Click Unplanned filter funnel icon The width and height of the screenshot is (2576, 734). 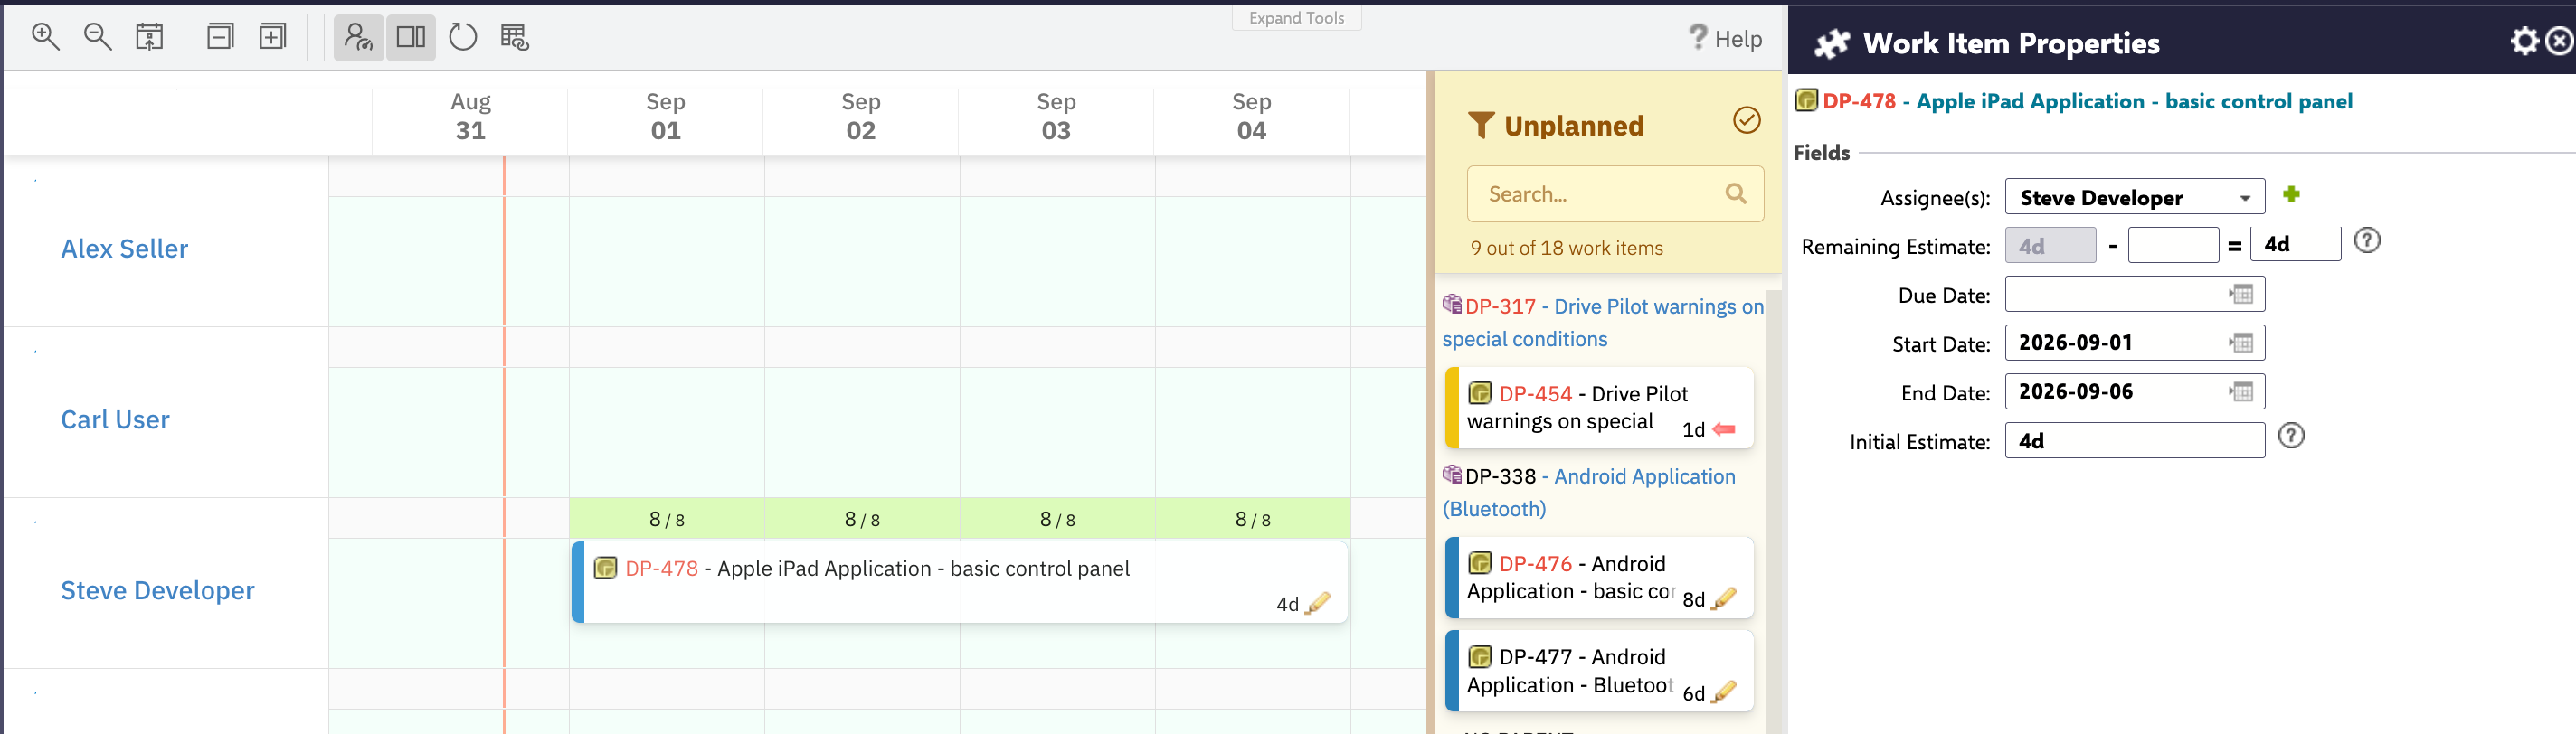1481,126
